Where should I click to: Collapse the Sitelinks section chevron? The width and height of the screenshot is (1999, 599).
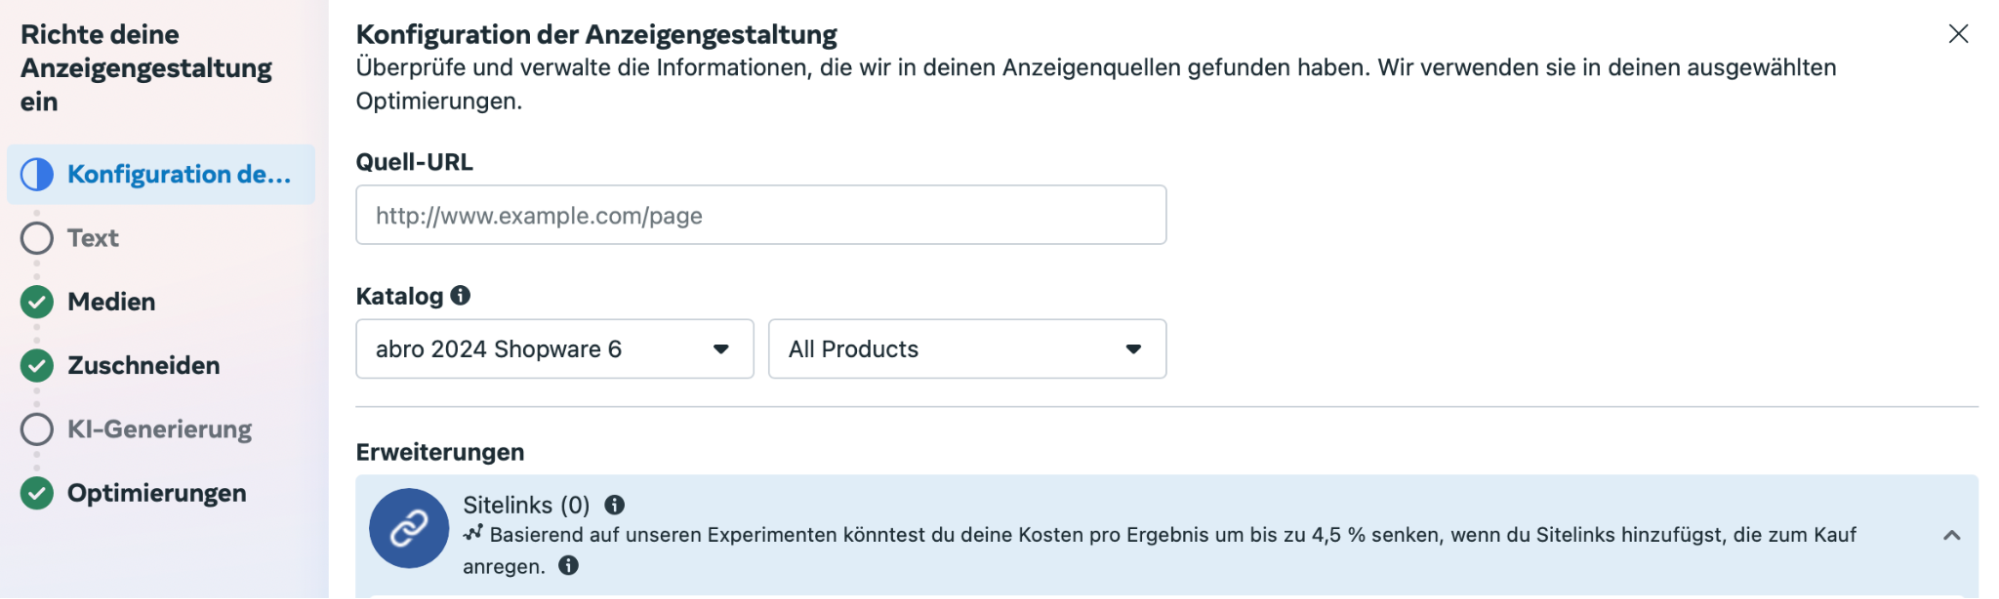(1951, 536)
